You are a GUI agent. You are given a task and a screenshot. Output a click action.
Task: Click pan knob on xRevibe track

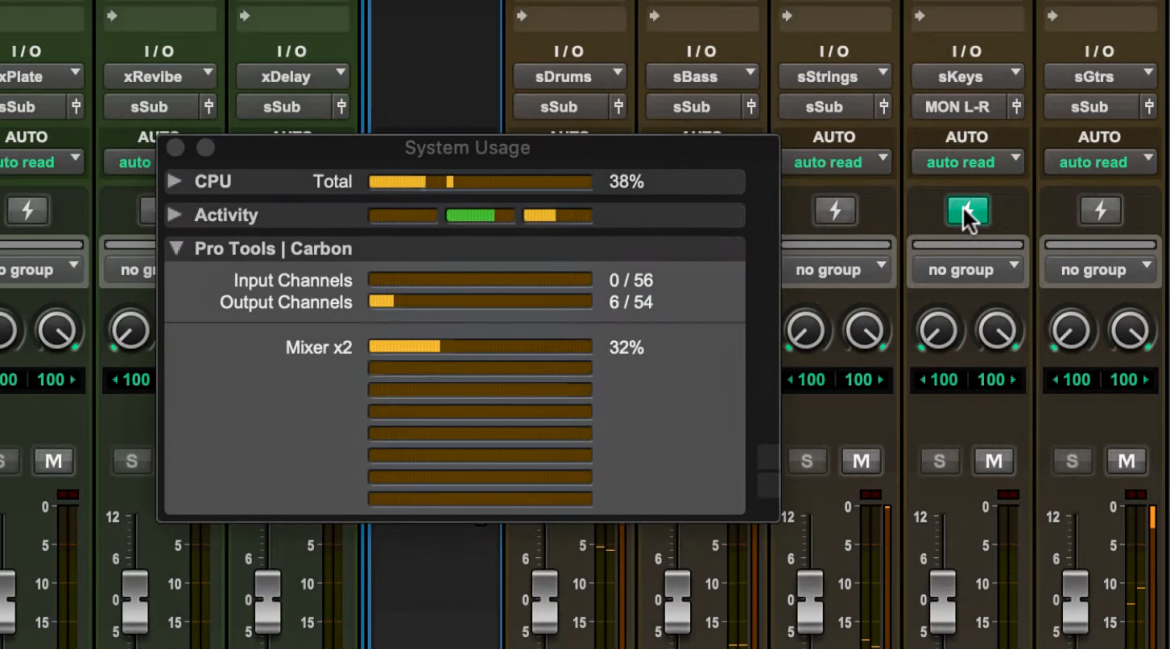(x=130, y=330)
